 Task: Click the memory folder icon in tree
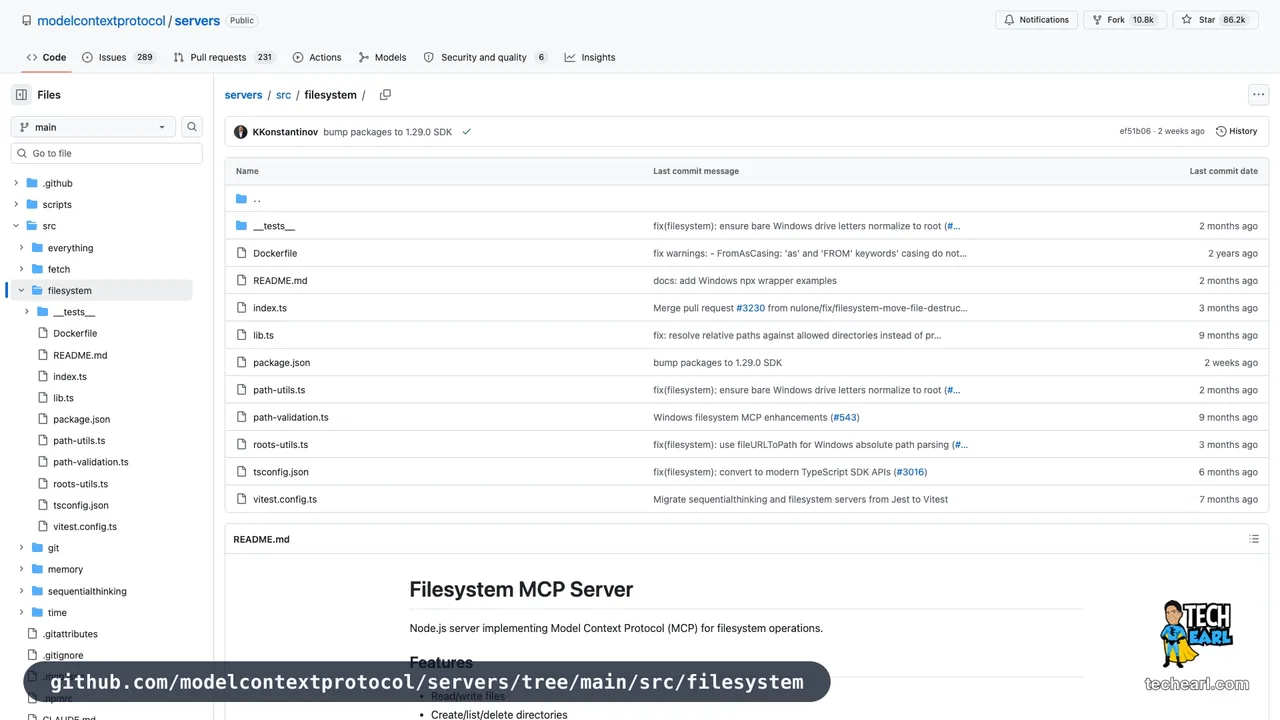(x=37, y=569)
